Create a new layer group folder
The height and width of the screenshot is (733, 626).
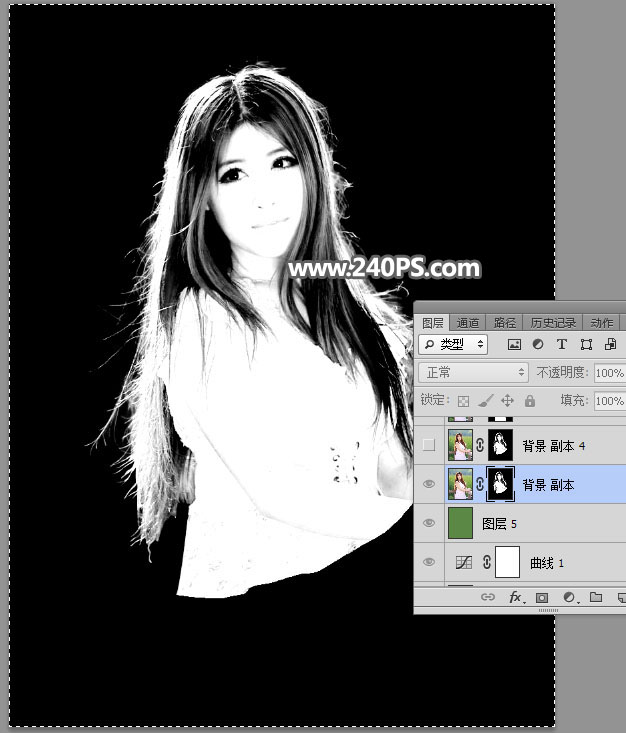(596, 597)
